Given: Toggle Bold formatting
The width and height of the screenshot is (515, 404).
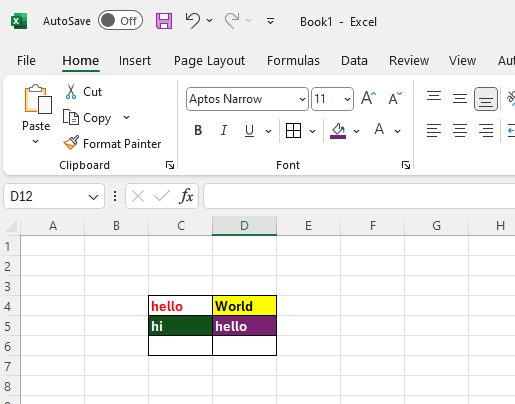Looking at the screenshot, I should click(198, 130).
